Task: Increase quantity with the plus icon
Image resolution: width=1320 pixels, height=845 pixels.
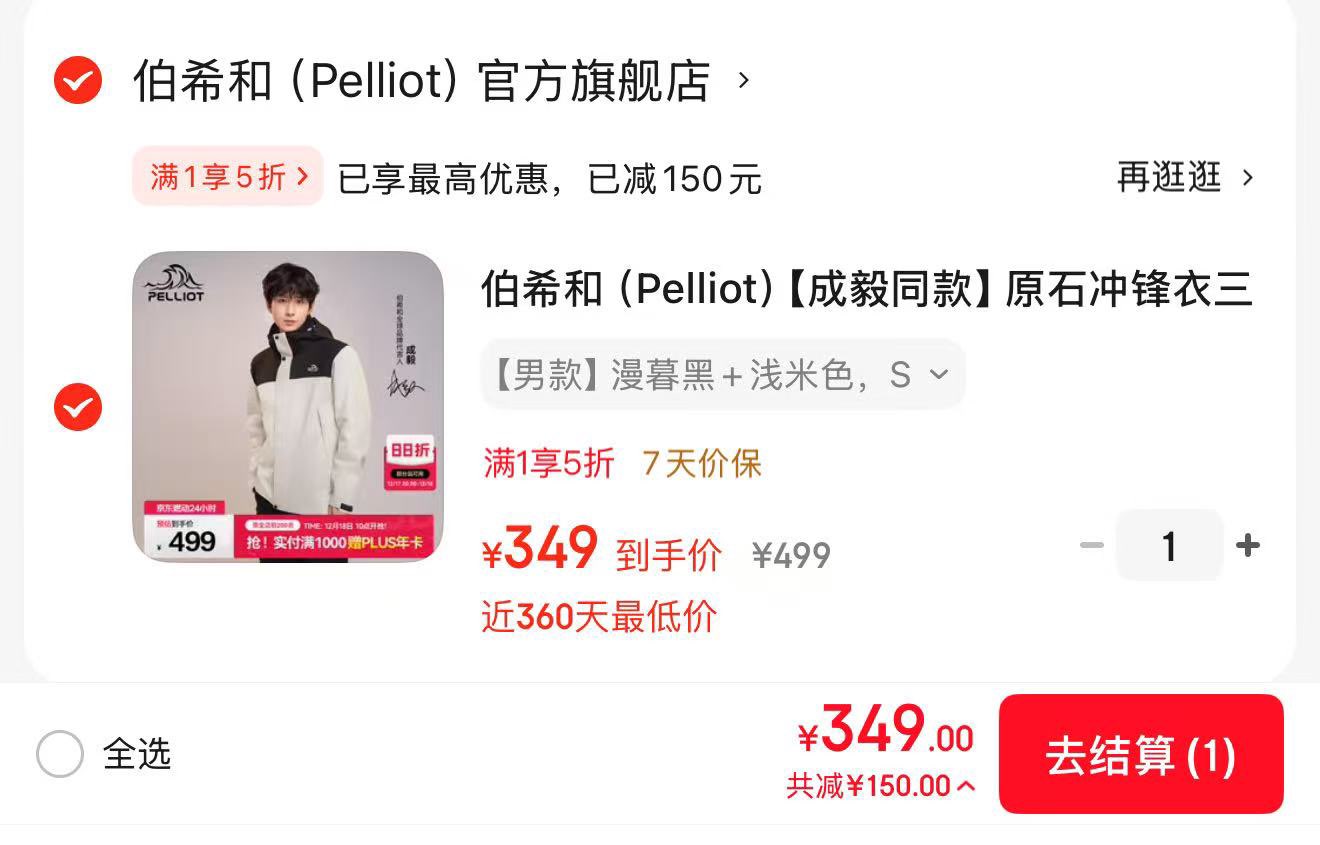Action: coord(1247,546)
